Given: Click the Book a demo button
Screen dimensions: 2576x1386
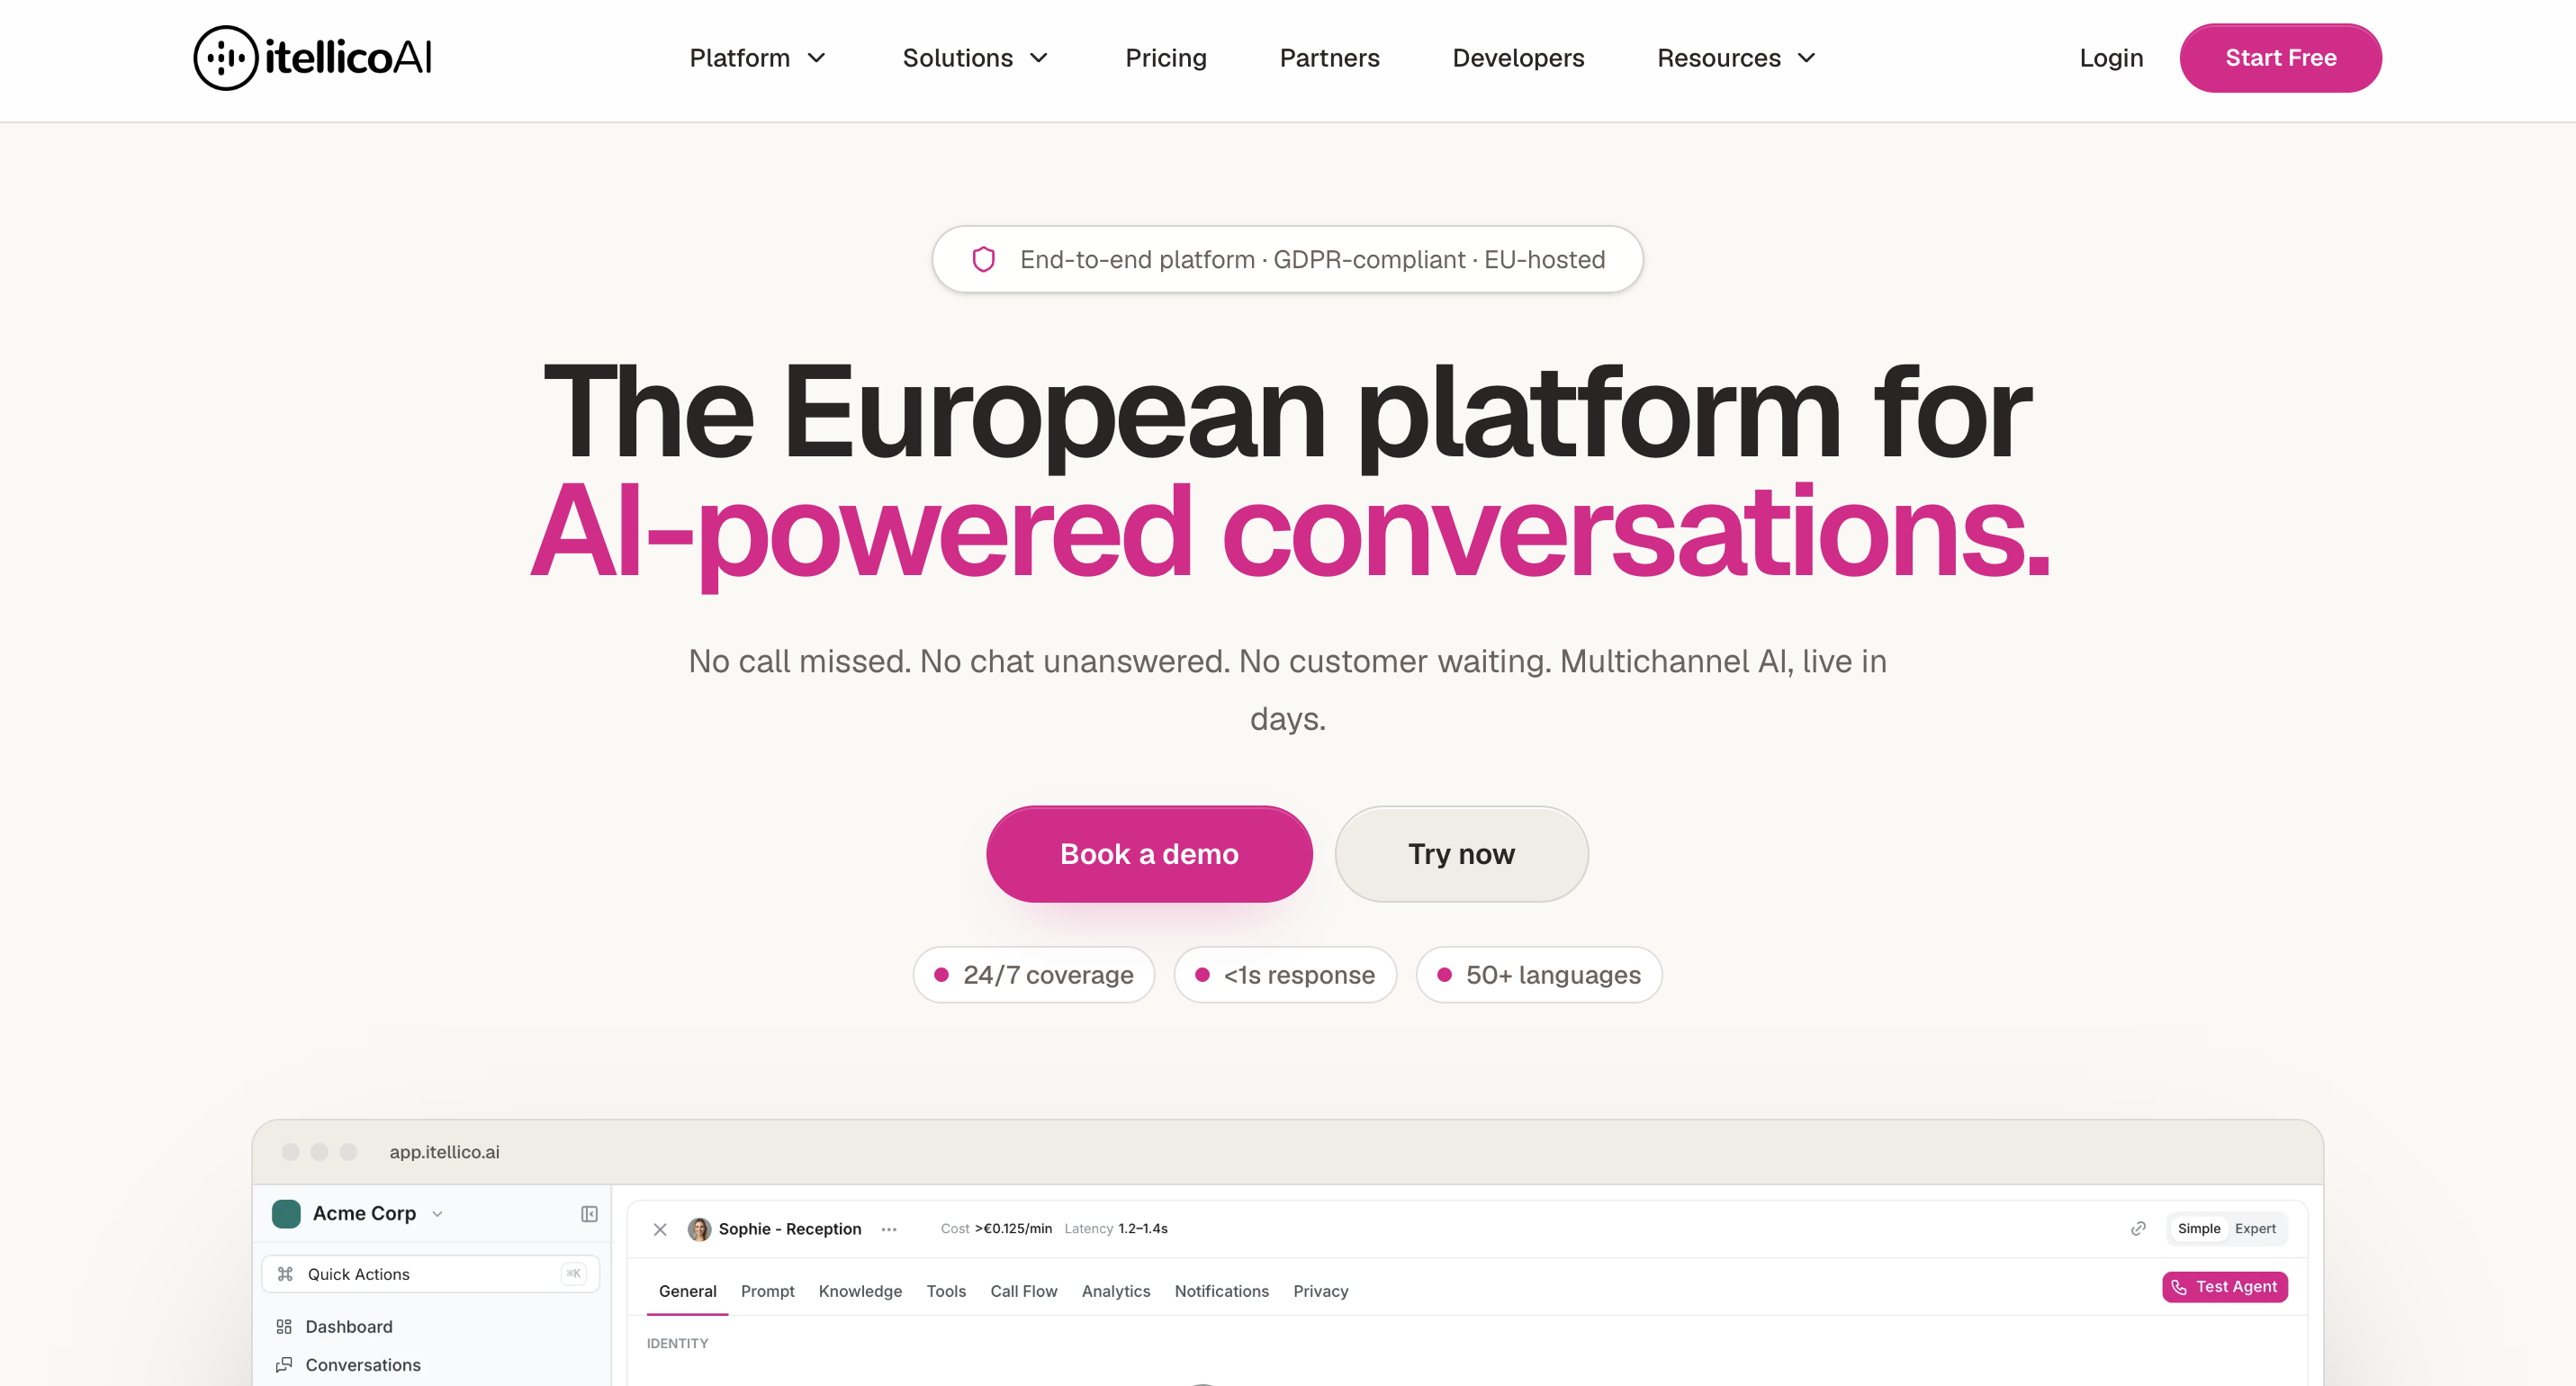Looking at the screenshot, I should (1149, 854).
